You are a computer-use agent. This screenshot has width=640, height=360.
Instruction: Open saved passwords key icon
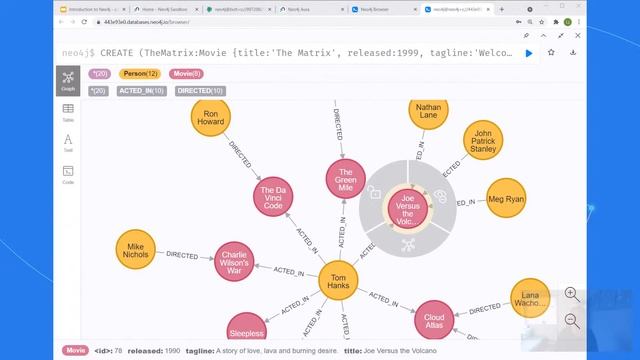click(x=518, y=22)
